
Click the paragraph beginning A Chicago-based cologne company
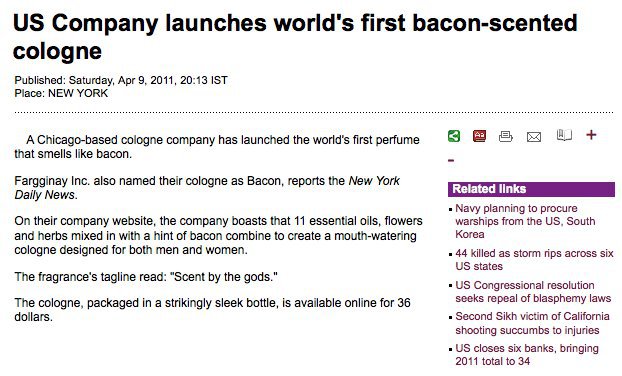click(217, 147)
